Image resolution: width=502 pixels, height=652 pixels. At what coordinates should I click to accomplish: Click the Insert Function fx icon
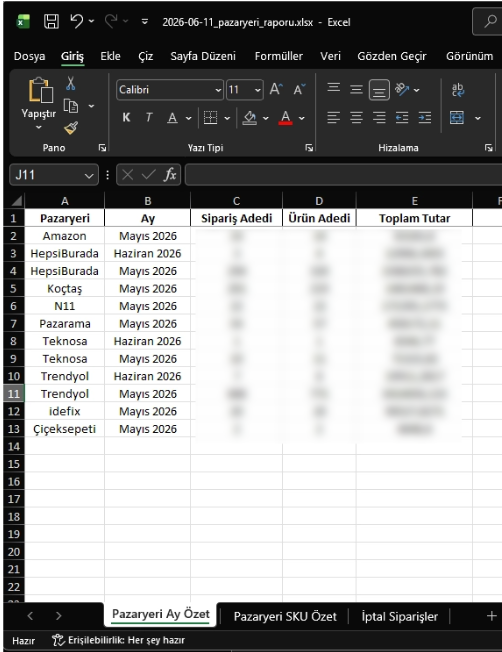(x=170, y=175)
